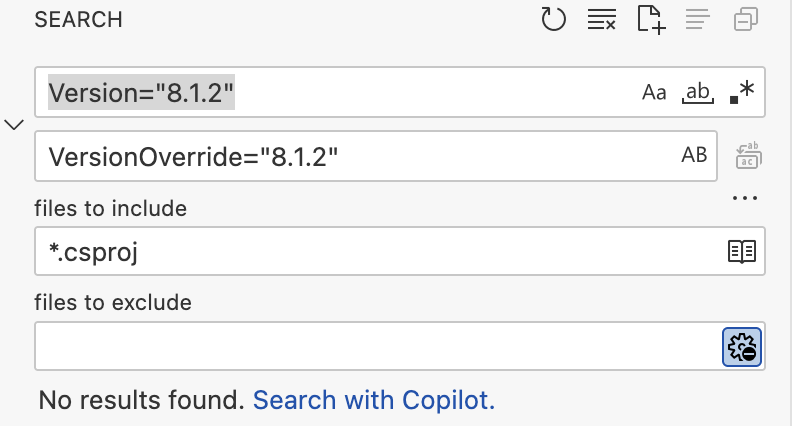Image resolution: width=812 pixels, height=426 pixels.
Task: Click the Replace All icon
Action: 748,155
